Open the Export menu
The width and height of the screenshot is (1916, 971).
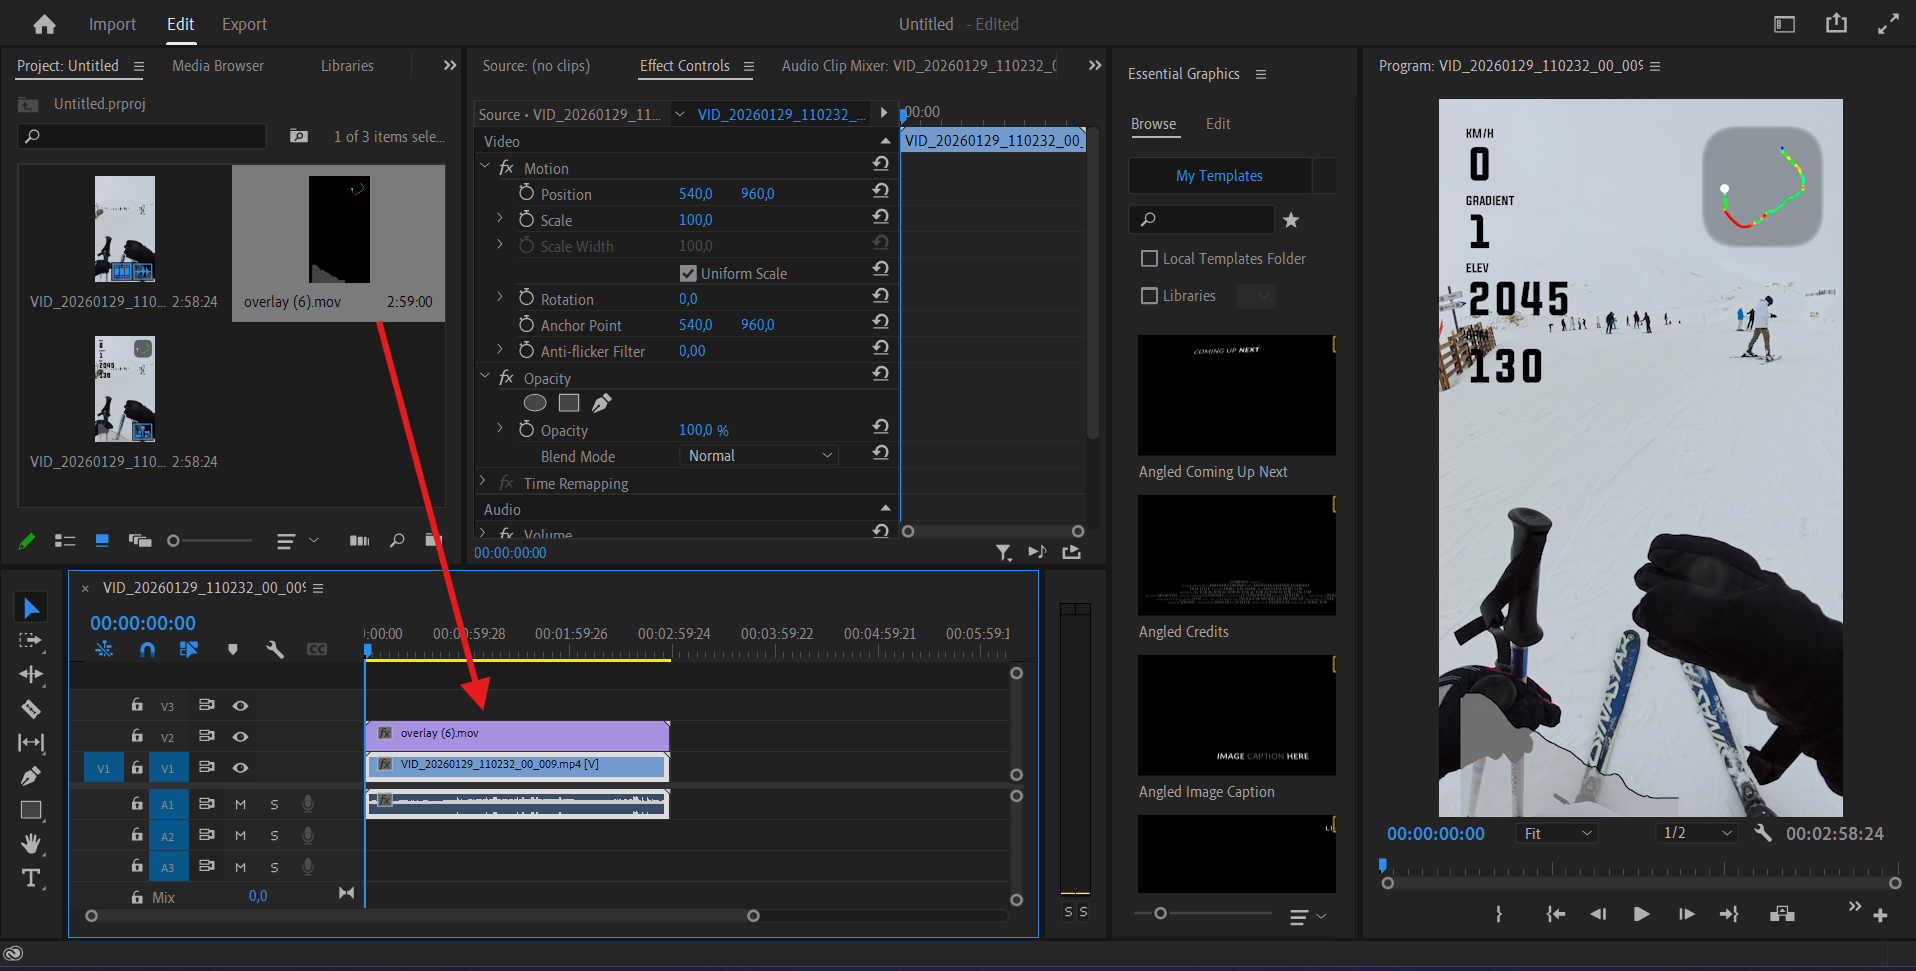[x=243, y=24]
